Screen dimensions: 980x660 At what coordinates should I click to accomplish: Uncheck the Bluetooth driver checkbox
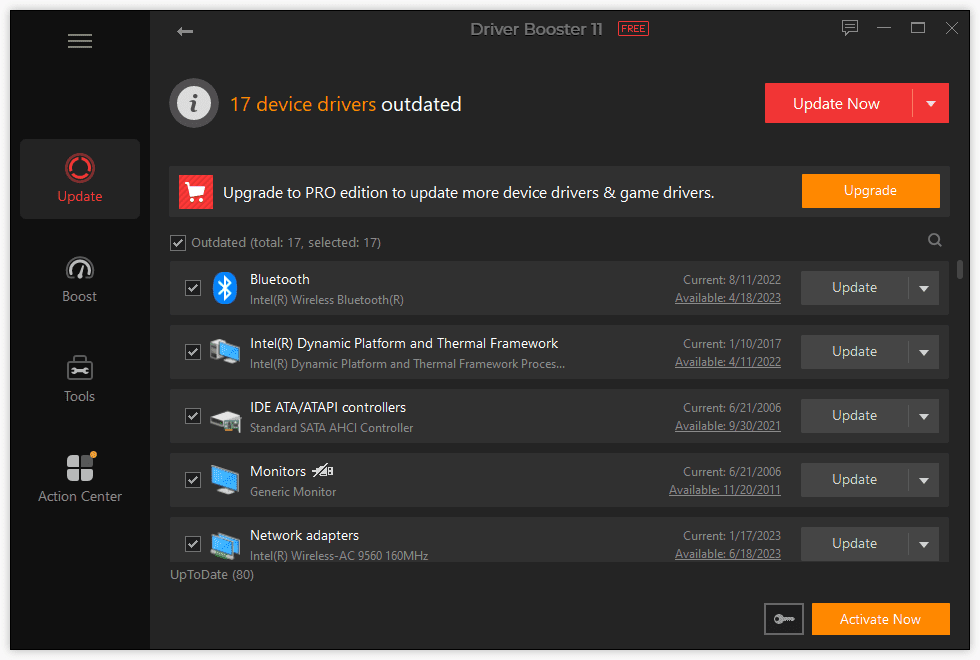tap(193, 287)
